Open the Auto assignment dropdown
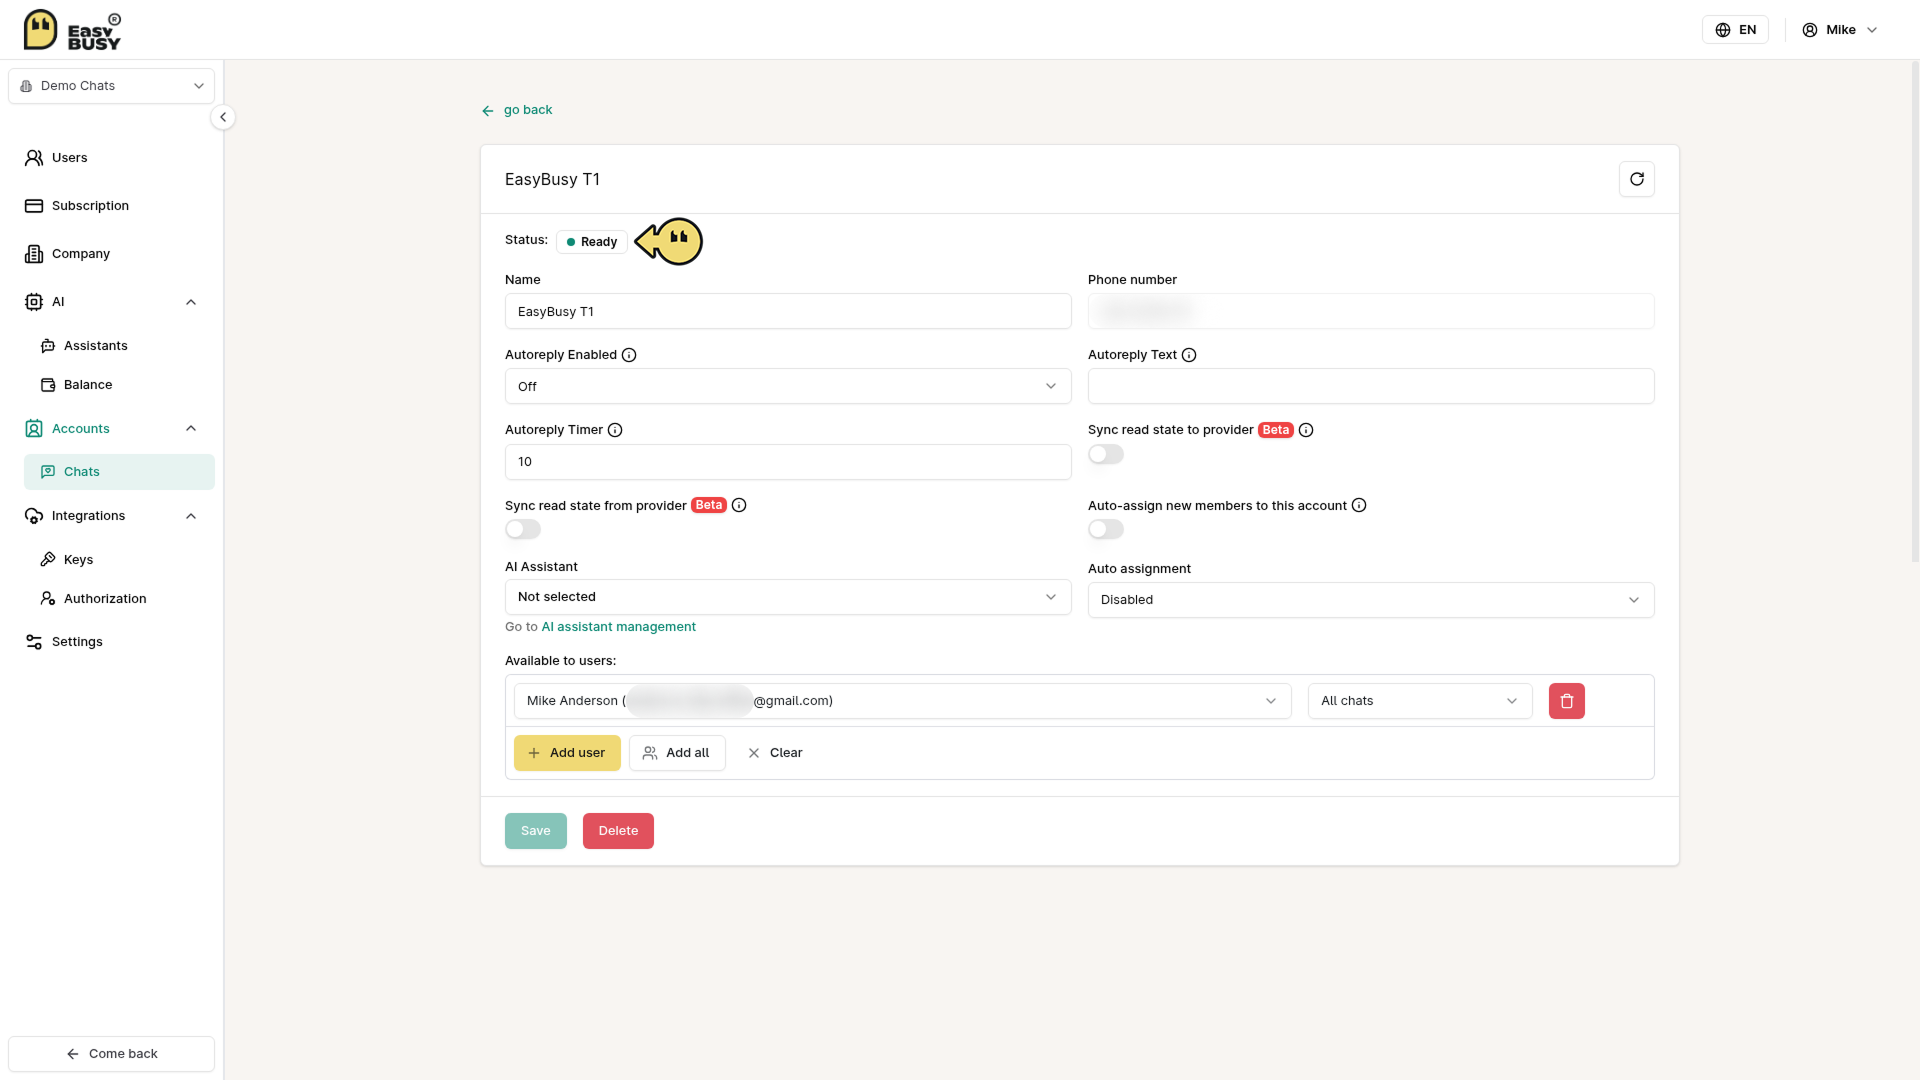This screenshot has height=1080, width=1920. click(1371, 600)
